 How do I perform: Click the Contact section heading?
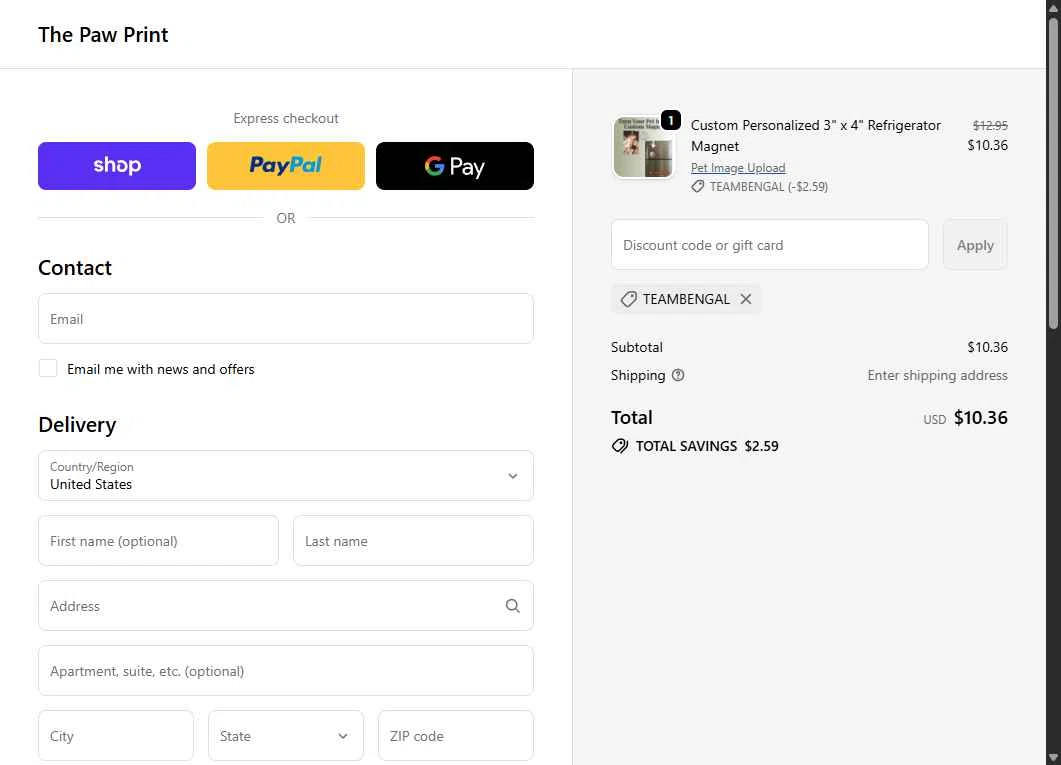point(74,268)
